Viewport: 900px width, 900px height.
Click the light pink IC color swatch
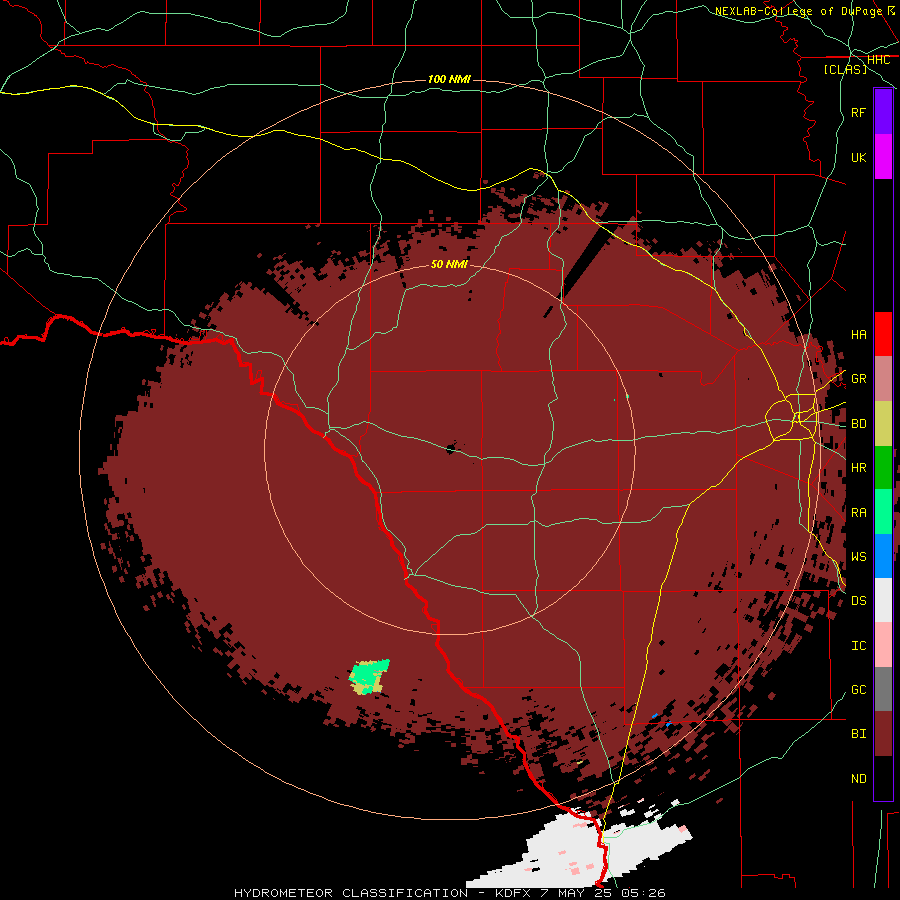883,645
